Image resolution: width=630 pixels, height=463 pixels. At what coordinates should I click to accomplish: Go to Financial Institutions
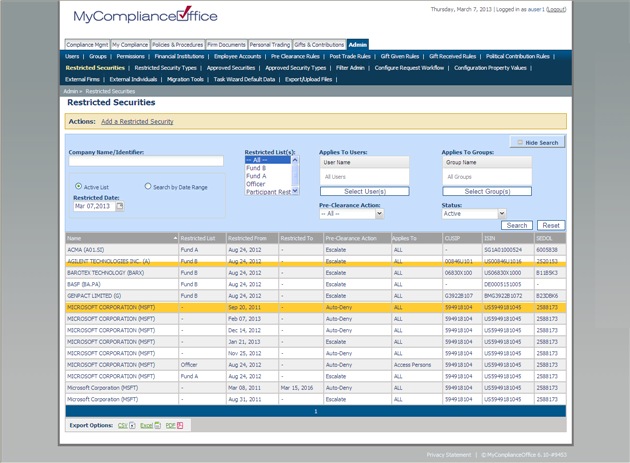click(179, 56)
